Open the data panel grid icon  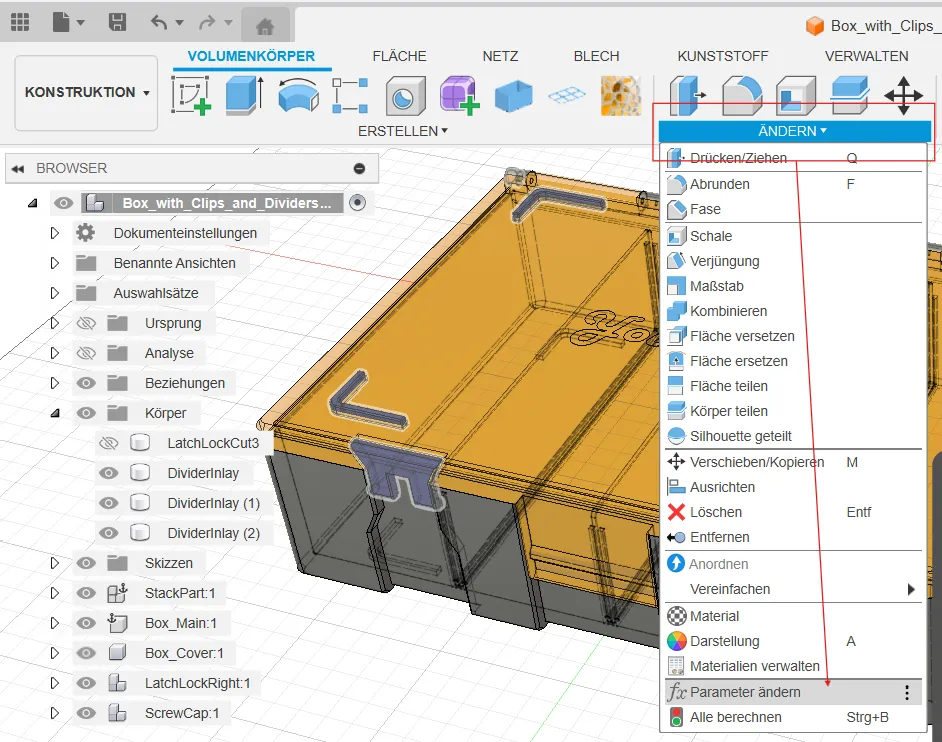coord(20,22)
